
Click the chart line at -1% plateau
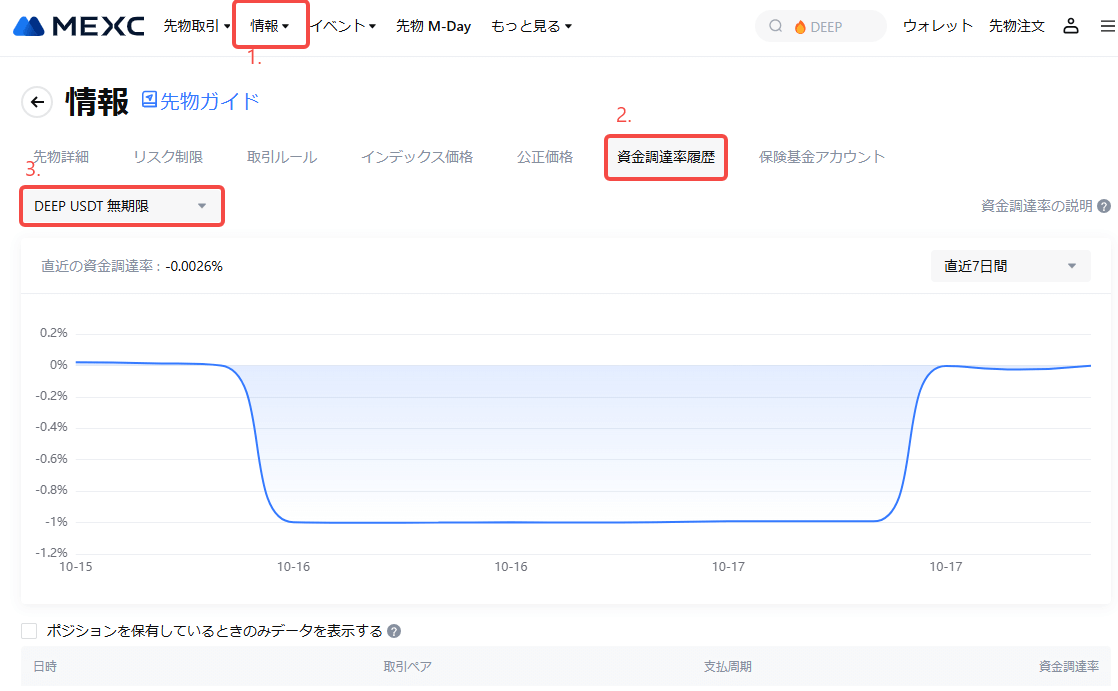pos(580,522)
